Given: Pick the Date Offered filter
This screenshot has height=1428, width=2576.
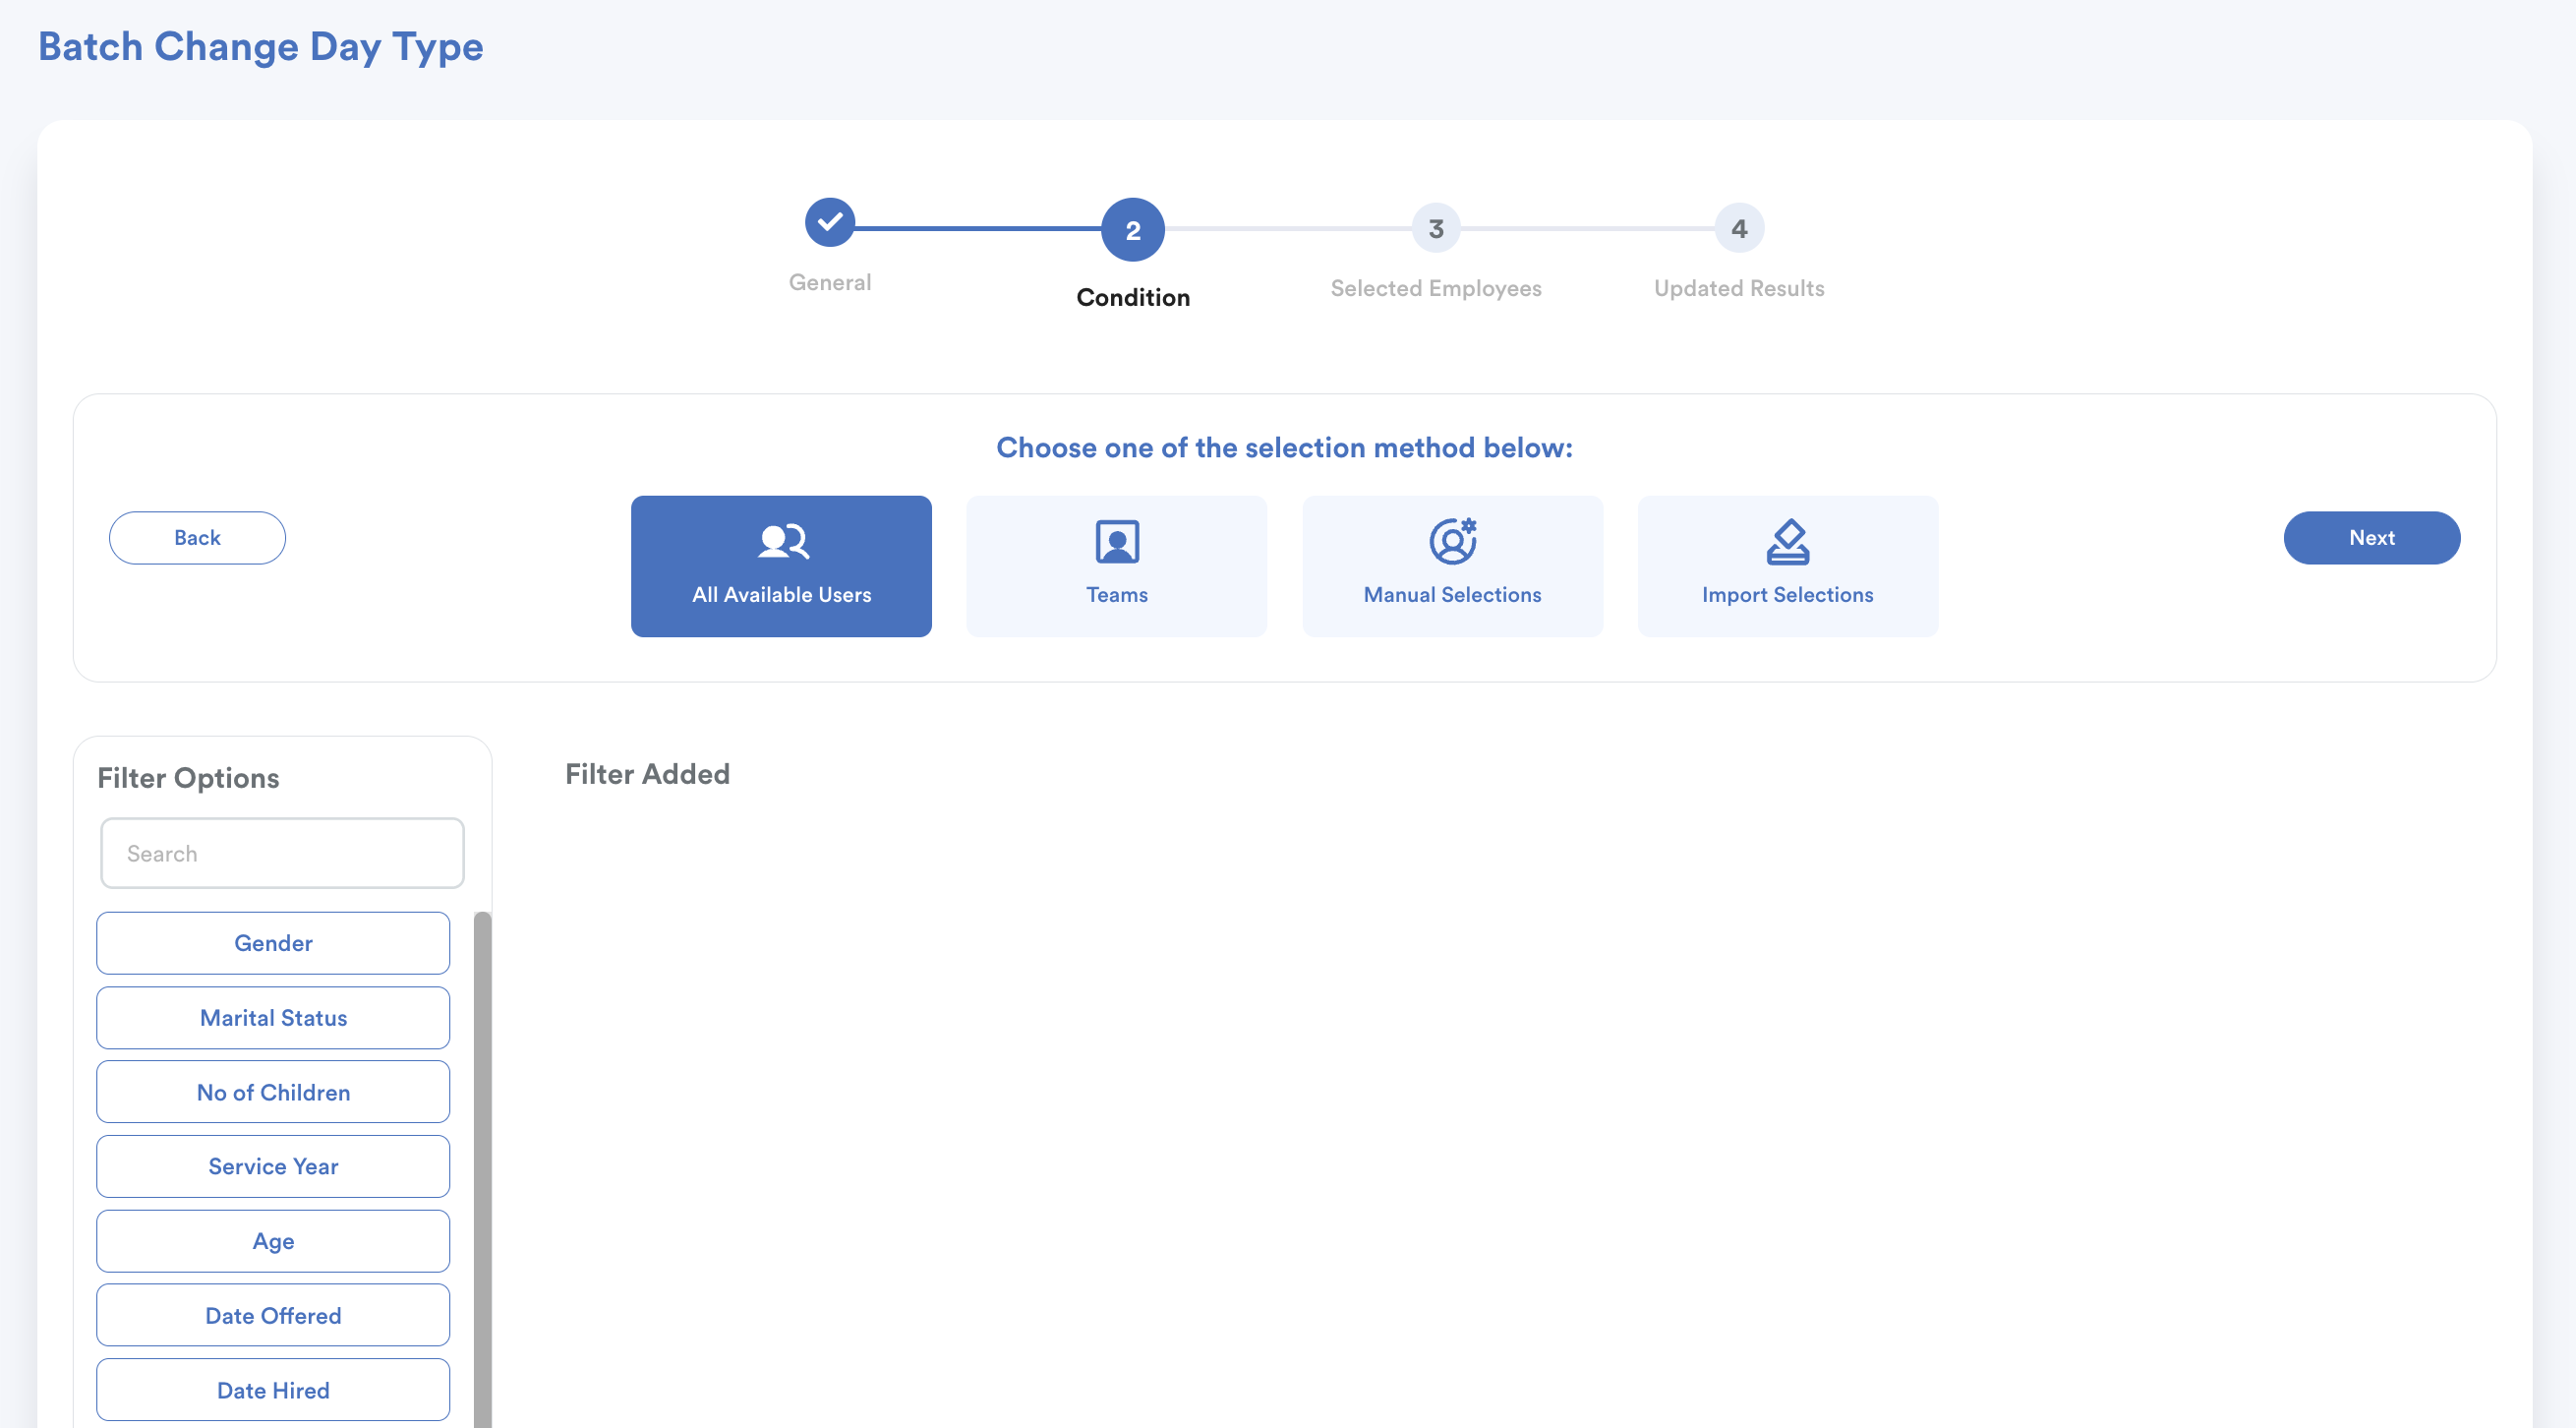Looking at the screenshot, I should tap(273, 1316).
